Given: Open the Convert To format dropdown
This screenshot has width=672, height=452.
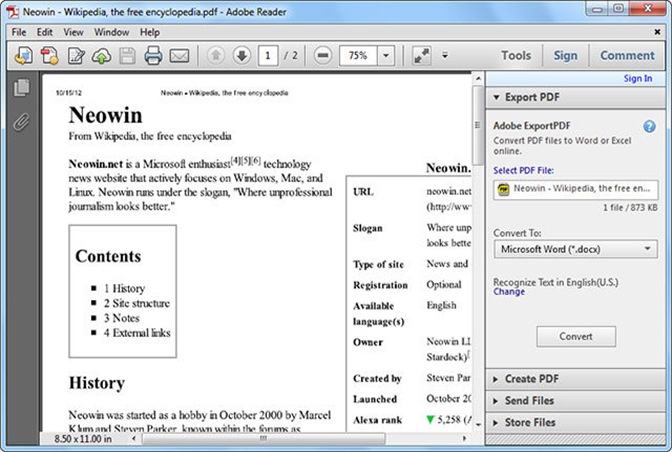Looking at the screenshot, I should pos(575,249).
